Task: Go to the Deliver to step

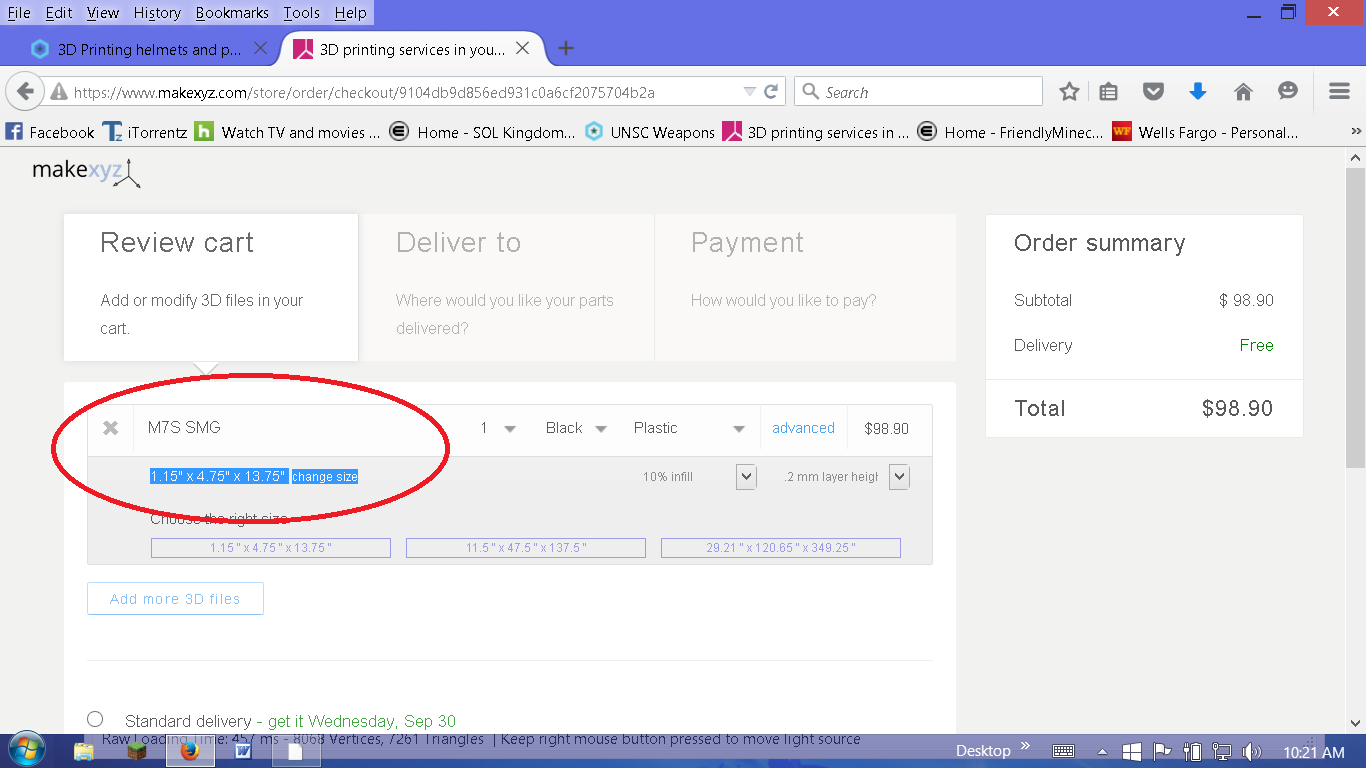Action: point(507,287)
